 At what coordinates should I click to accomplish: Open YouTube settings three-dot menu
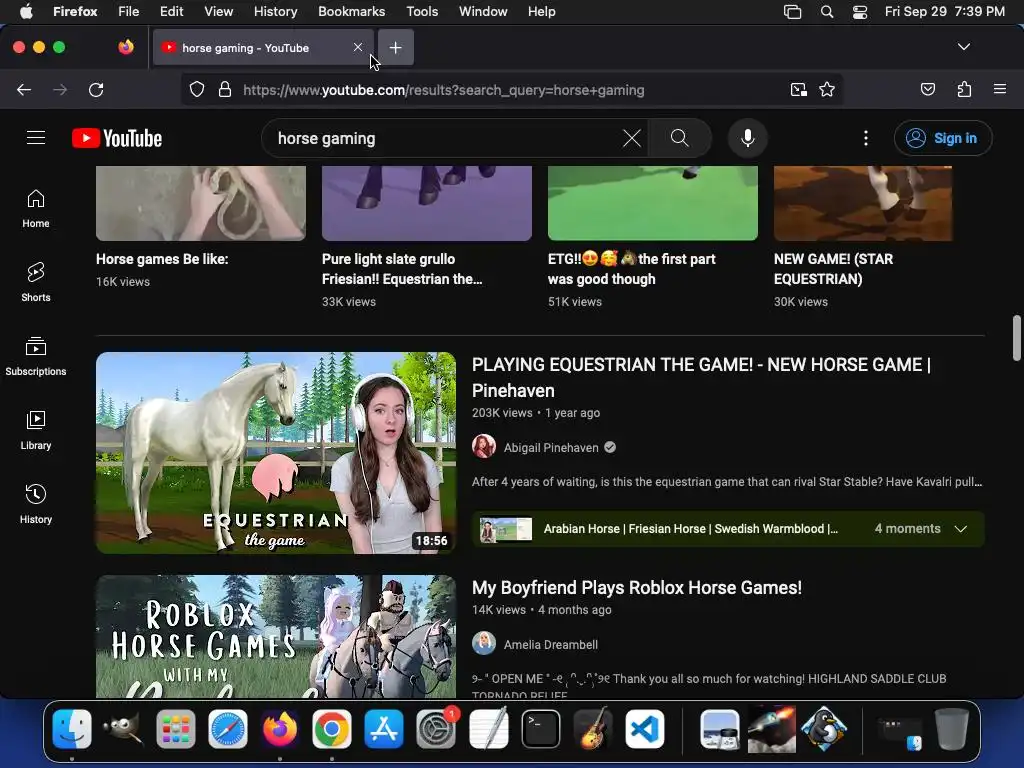click(x=866, y=138)
